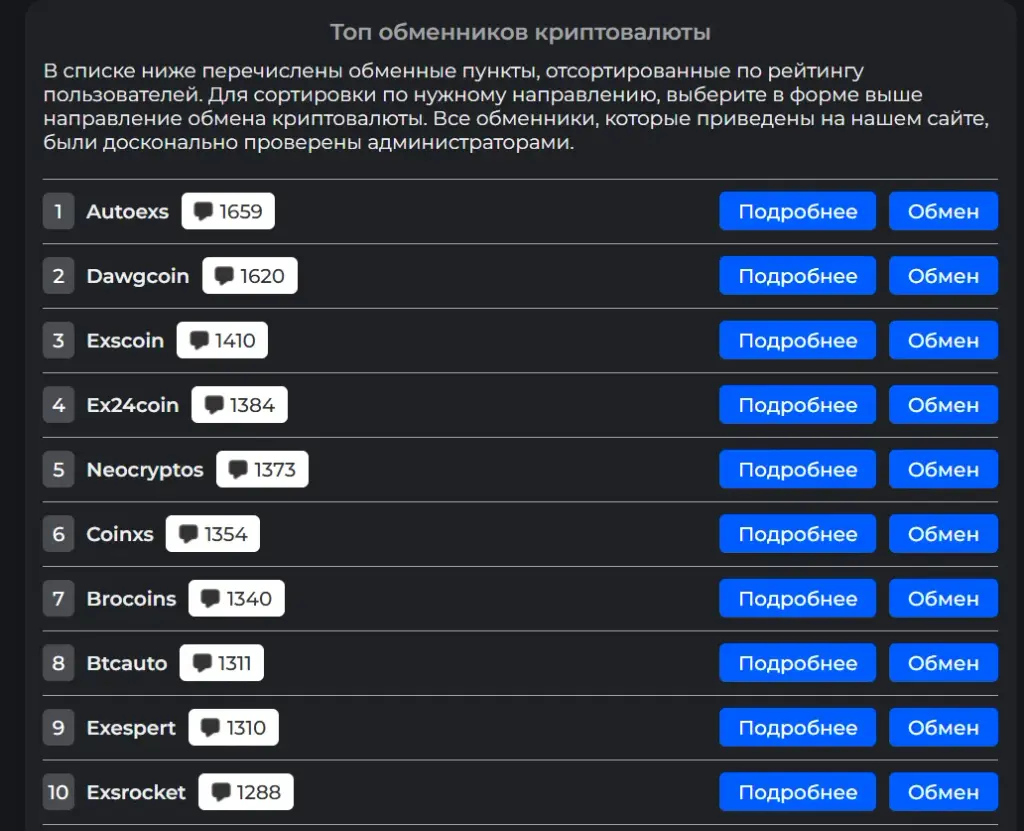Viewport: 1024px width, 831px height.
Task: Click Dawgcoin comment count badge 1620
Action: coord(249,276)
